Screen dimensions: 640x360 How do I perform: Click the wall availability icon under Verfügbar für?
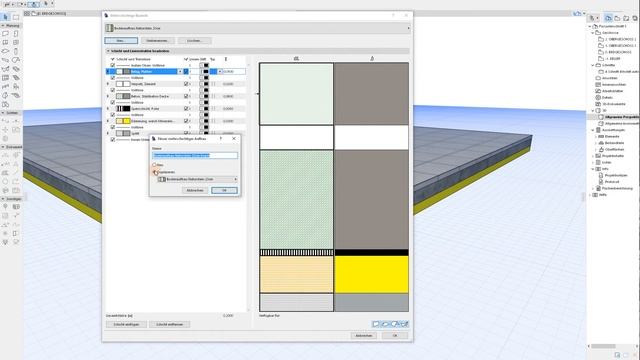[x=376, y=324]
